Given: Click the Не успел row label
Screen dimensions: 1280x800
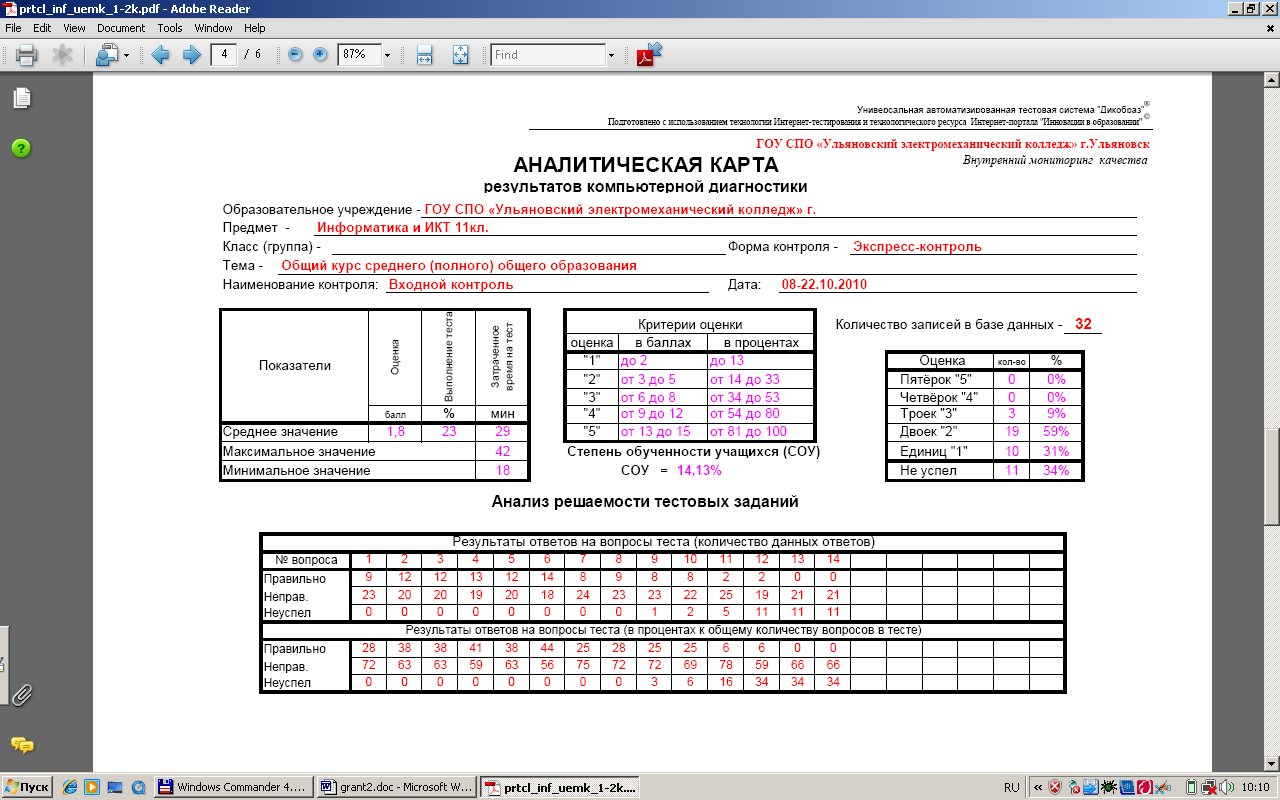Looking at the screenshot, I should click(928, 470).
